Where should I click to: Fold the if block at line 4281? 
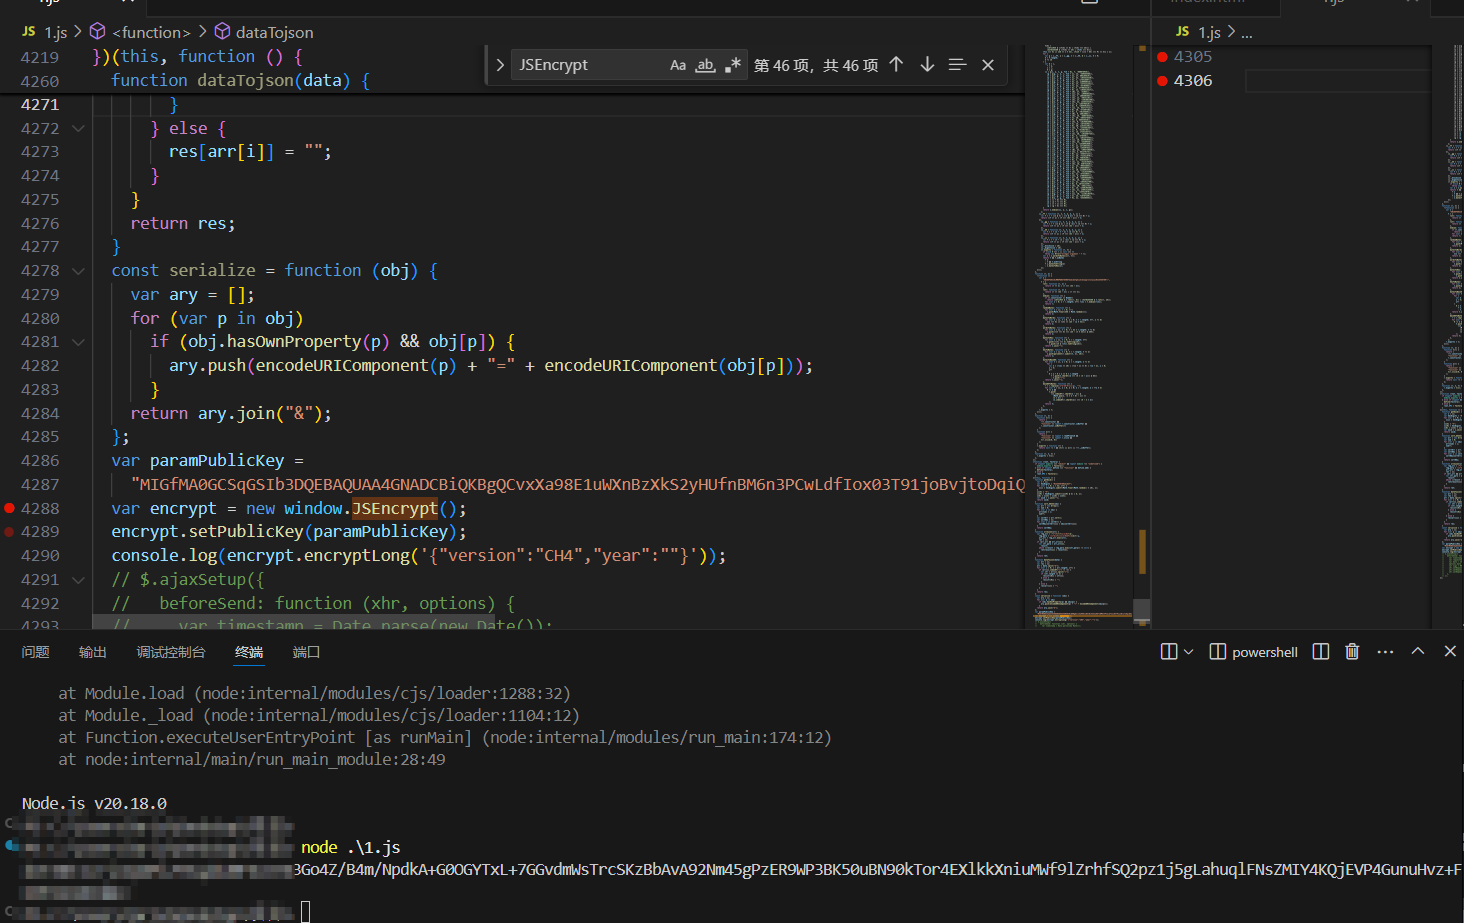pos(78,342)
